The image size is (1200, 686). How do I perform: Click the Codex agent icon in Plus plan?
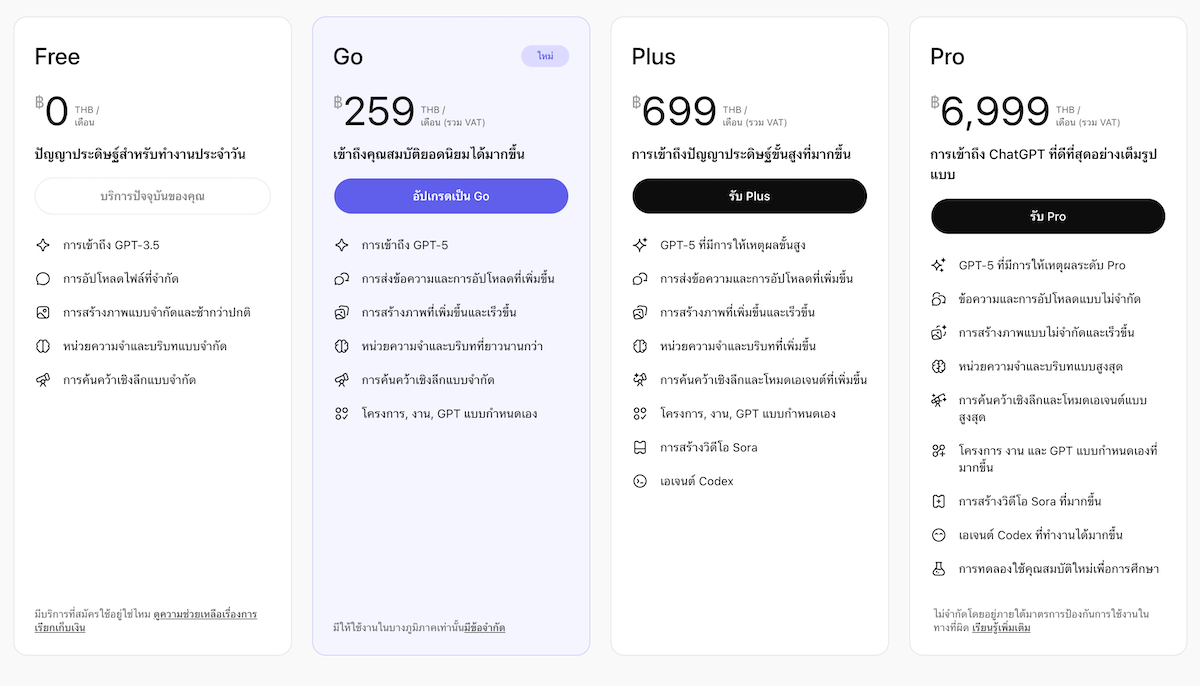(640, 481)
